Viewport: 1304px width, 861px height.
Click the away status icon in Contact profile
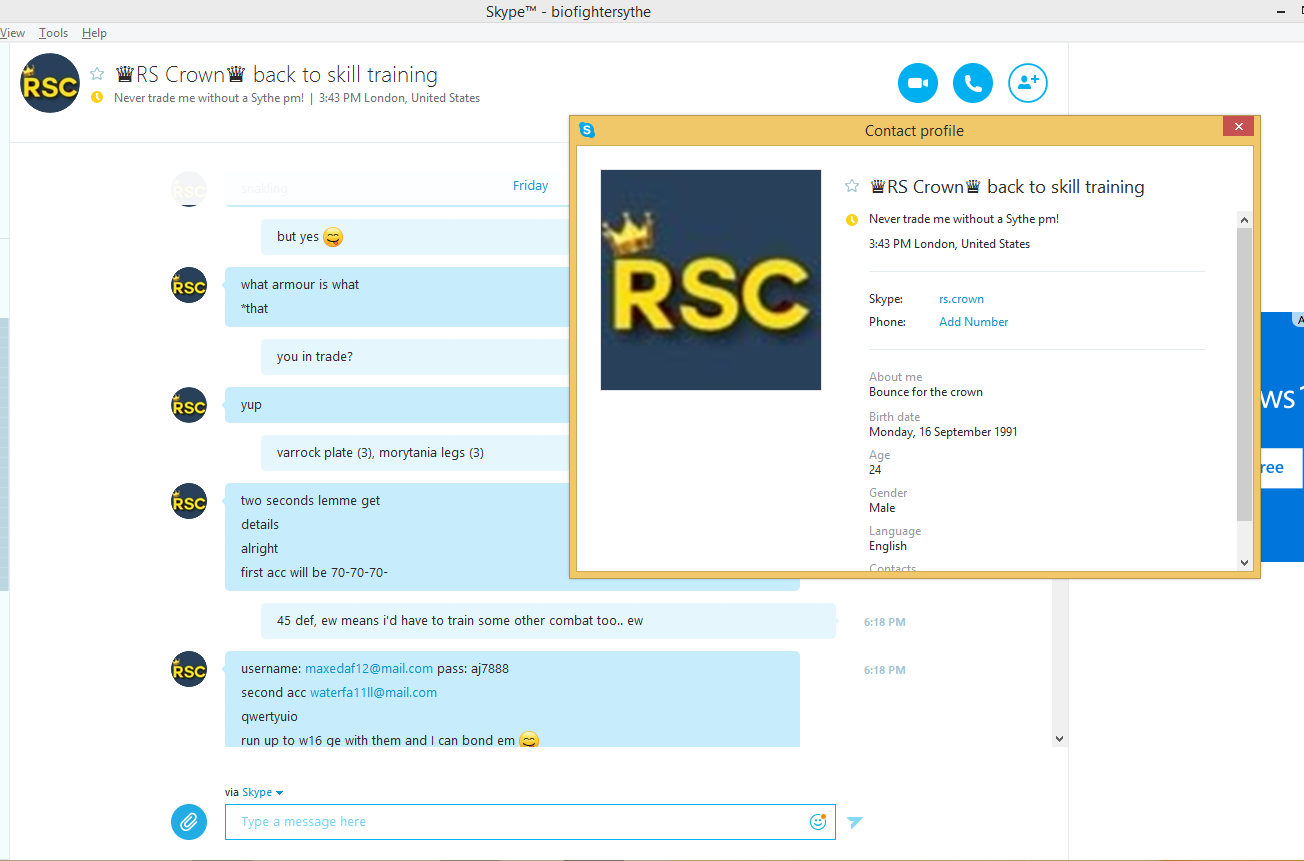(852, 219)
